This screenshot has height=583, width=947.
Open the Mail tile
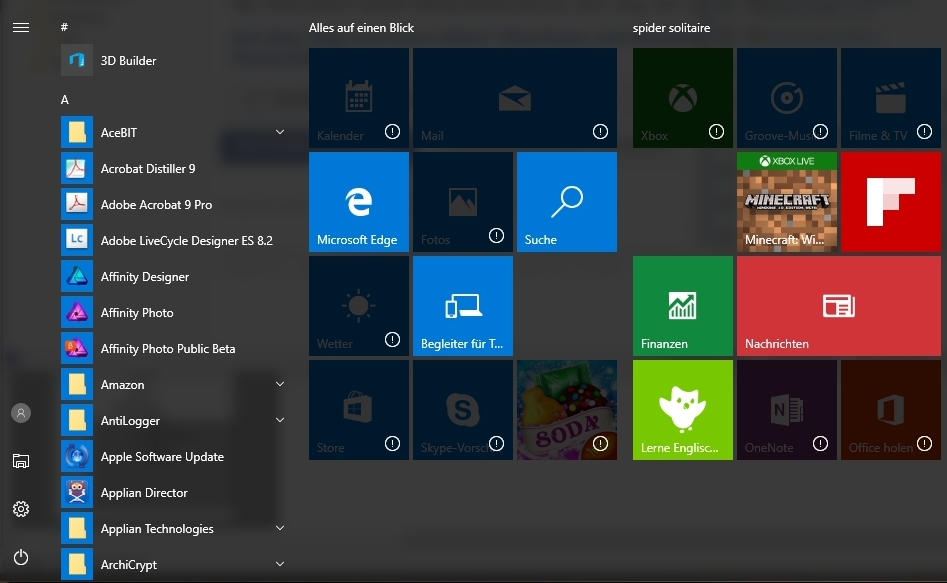click(515, 98)
